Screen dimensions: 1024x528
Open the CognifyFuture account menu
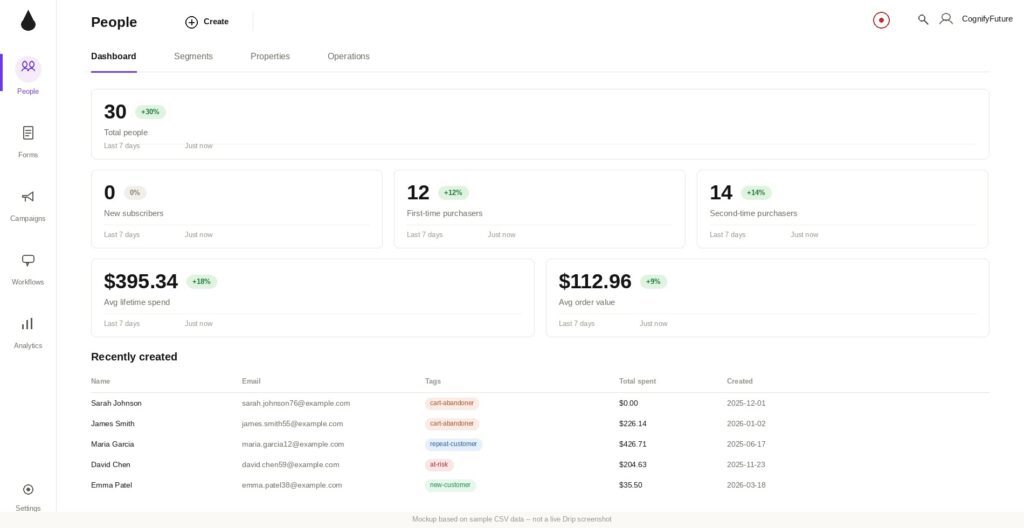tap(976, 20)
